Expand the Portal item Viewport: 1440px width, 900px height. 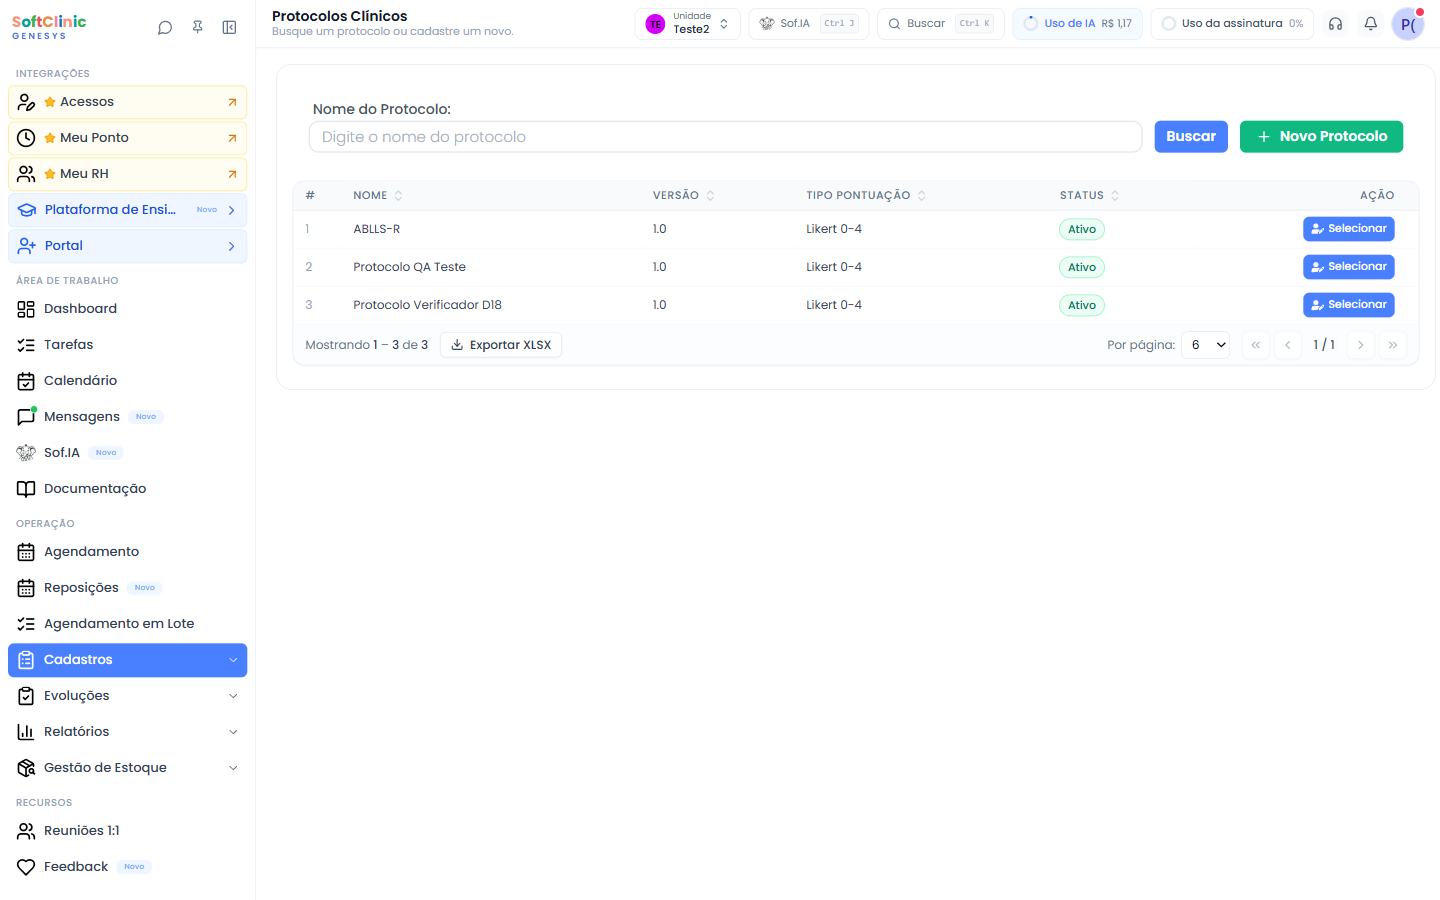tap(128, 246)
